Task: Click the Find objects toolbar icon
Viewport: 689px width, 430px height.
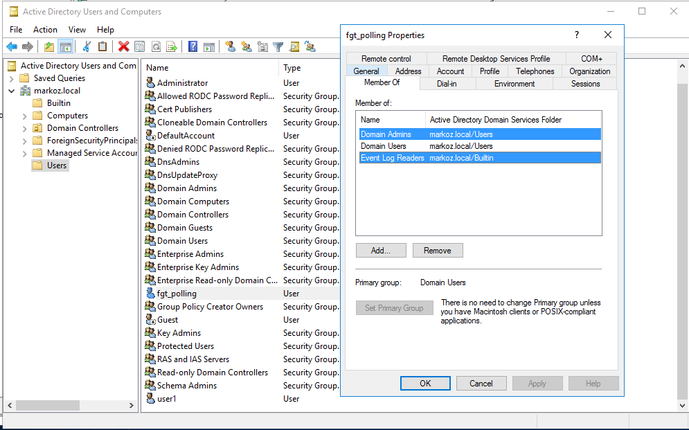Action: (x=294, y=47)
